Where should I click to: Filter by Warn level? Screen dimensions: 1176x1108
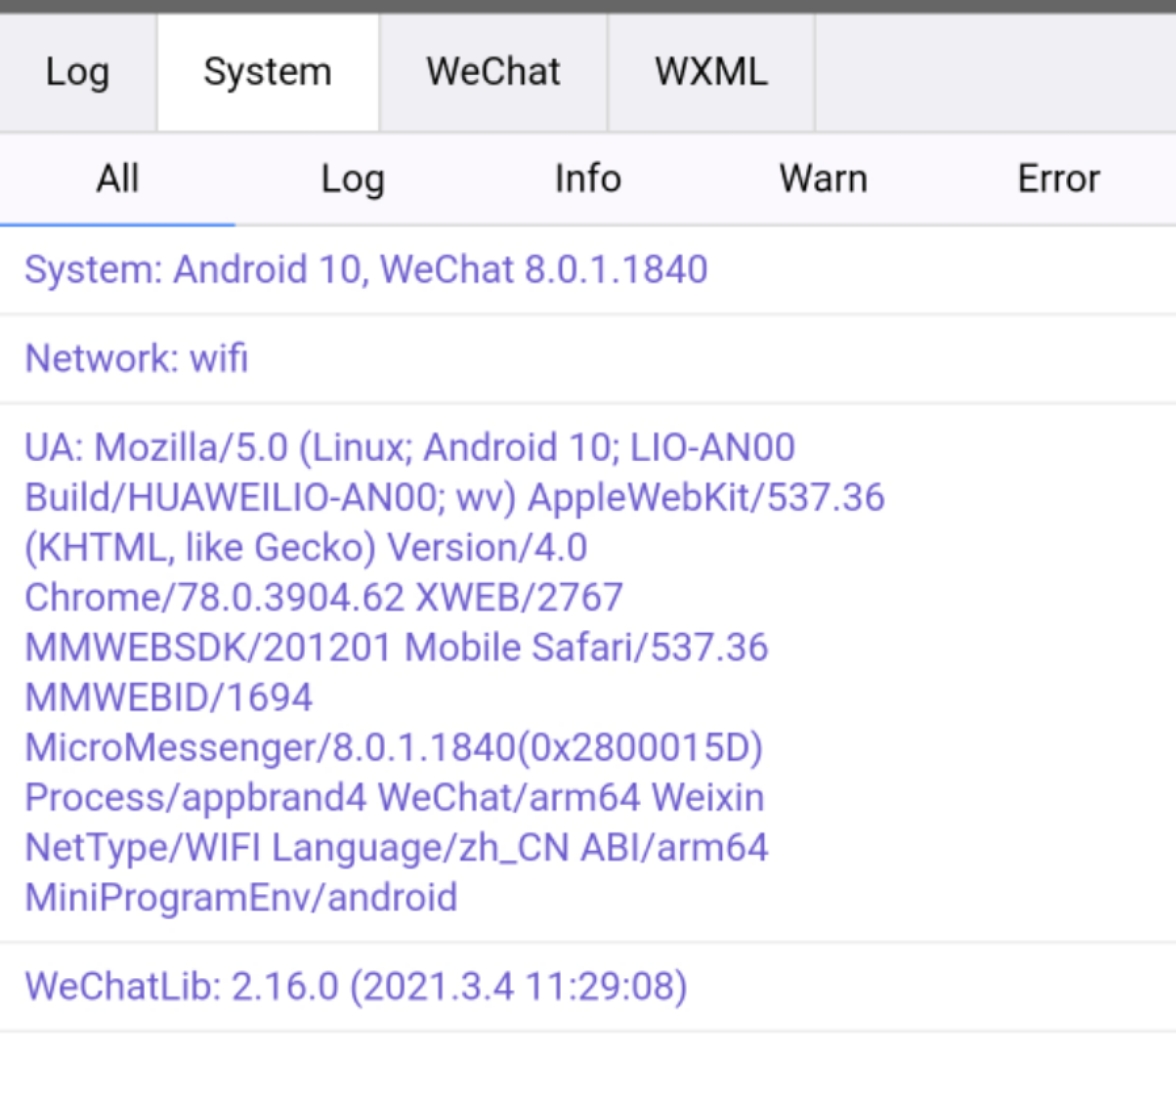pos(823,179)
